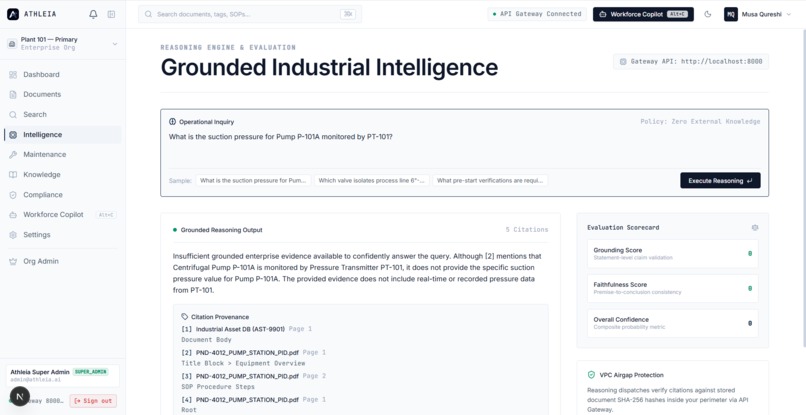806x415 pixels.
Task: Pick the suction pressure sample question
Action: pyautogui.click(x=253, y=181)
